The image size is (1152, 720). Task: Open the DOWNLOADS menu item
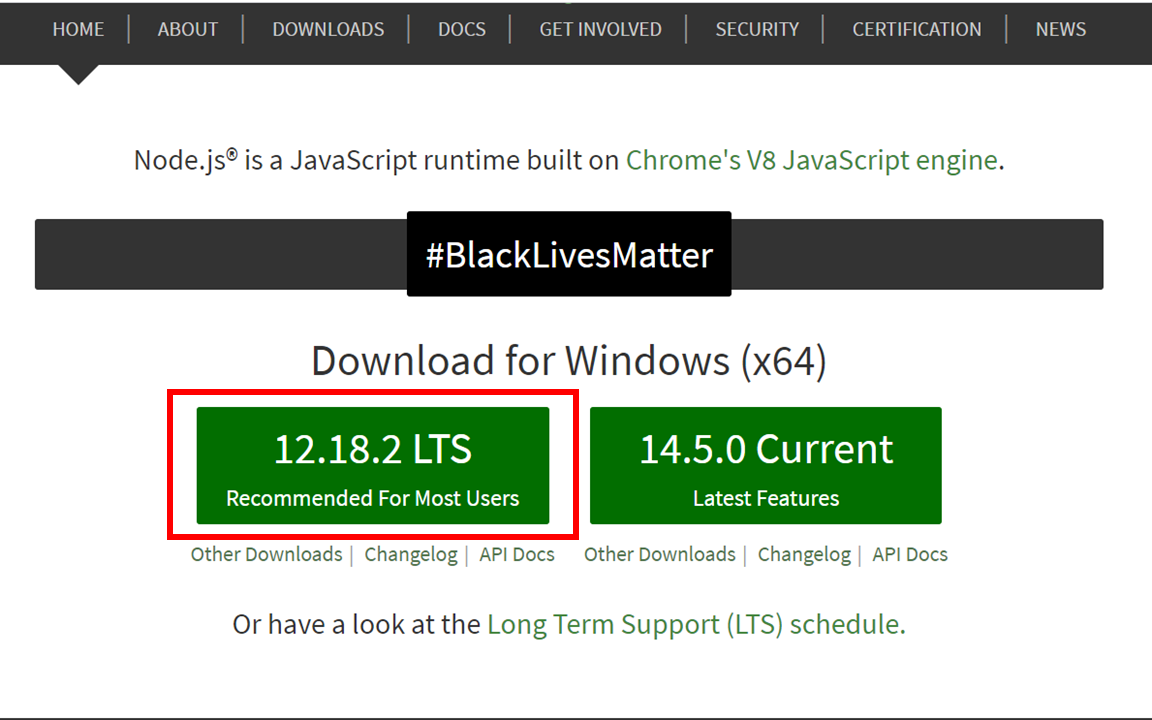coord(328,29)
